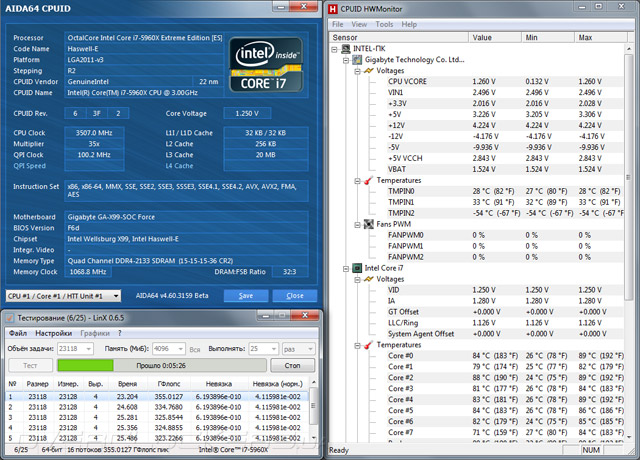Open the Tools menu in HWMonitor
Screen dimensions: 640x460
tap(384, 24)
